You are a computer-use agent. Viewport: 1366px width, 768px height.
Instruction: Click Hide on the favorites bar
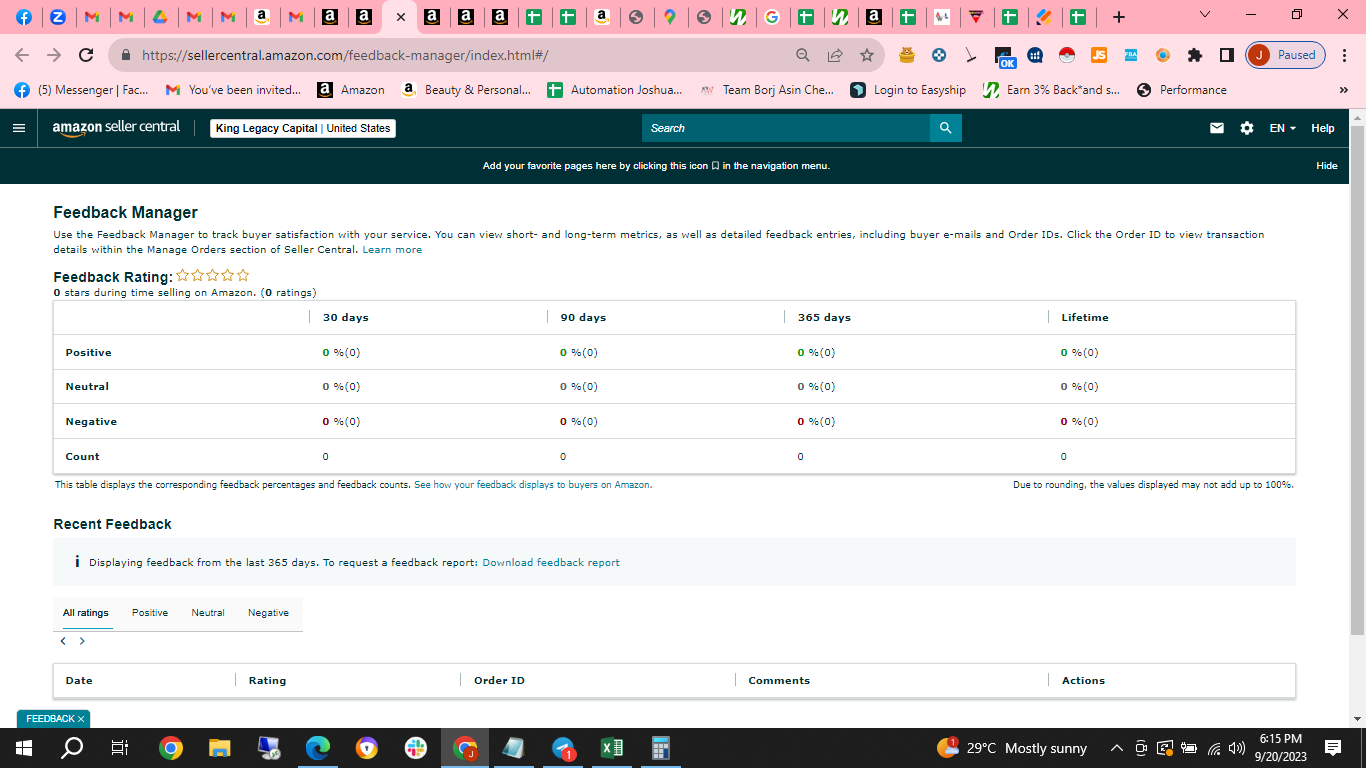tap(1327, 166)
